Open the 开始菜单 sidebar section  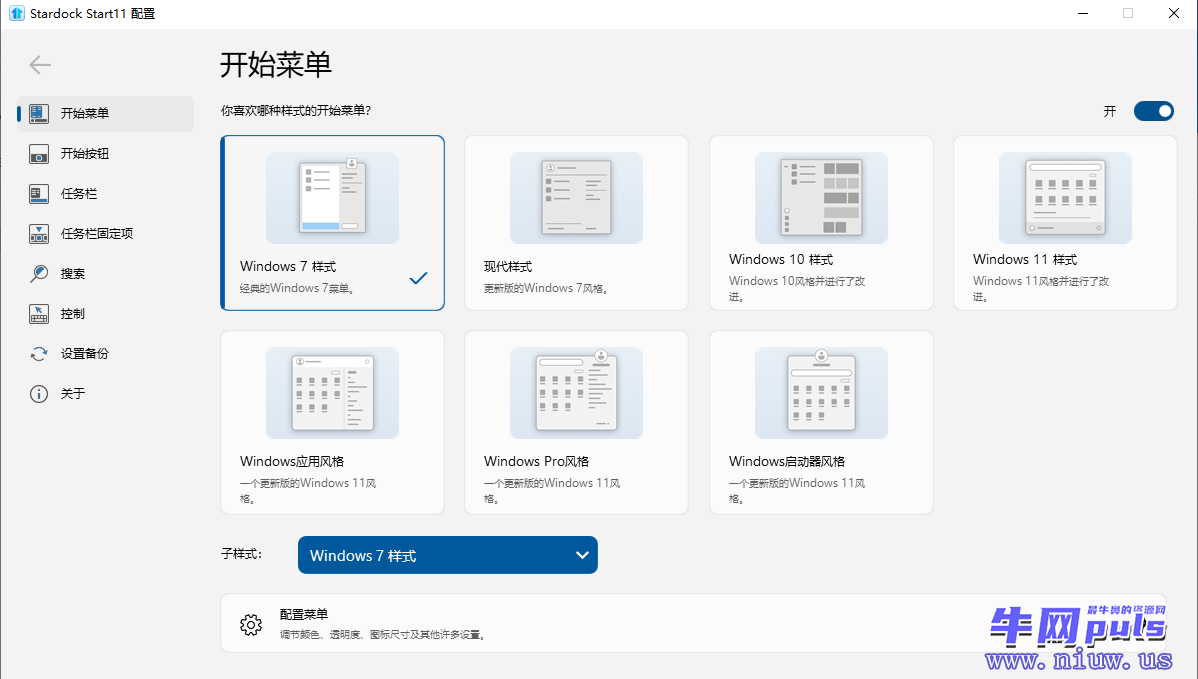[105, 114]
